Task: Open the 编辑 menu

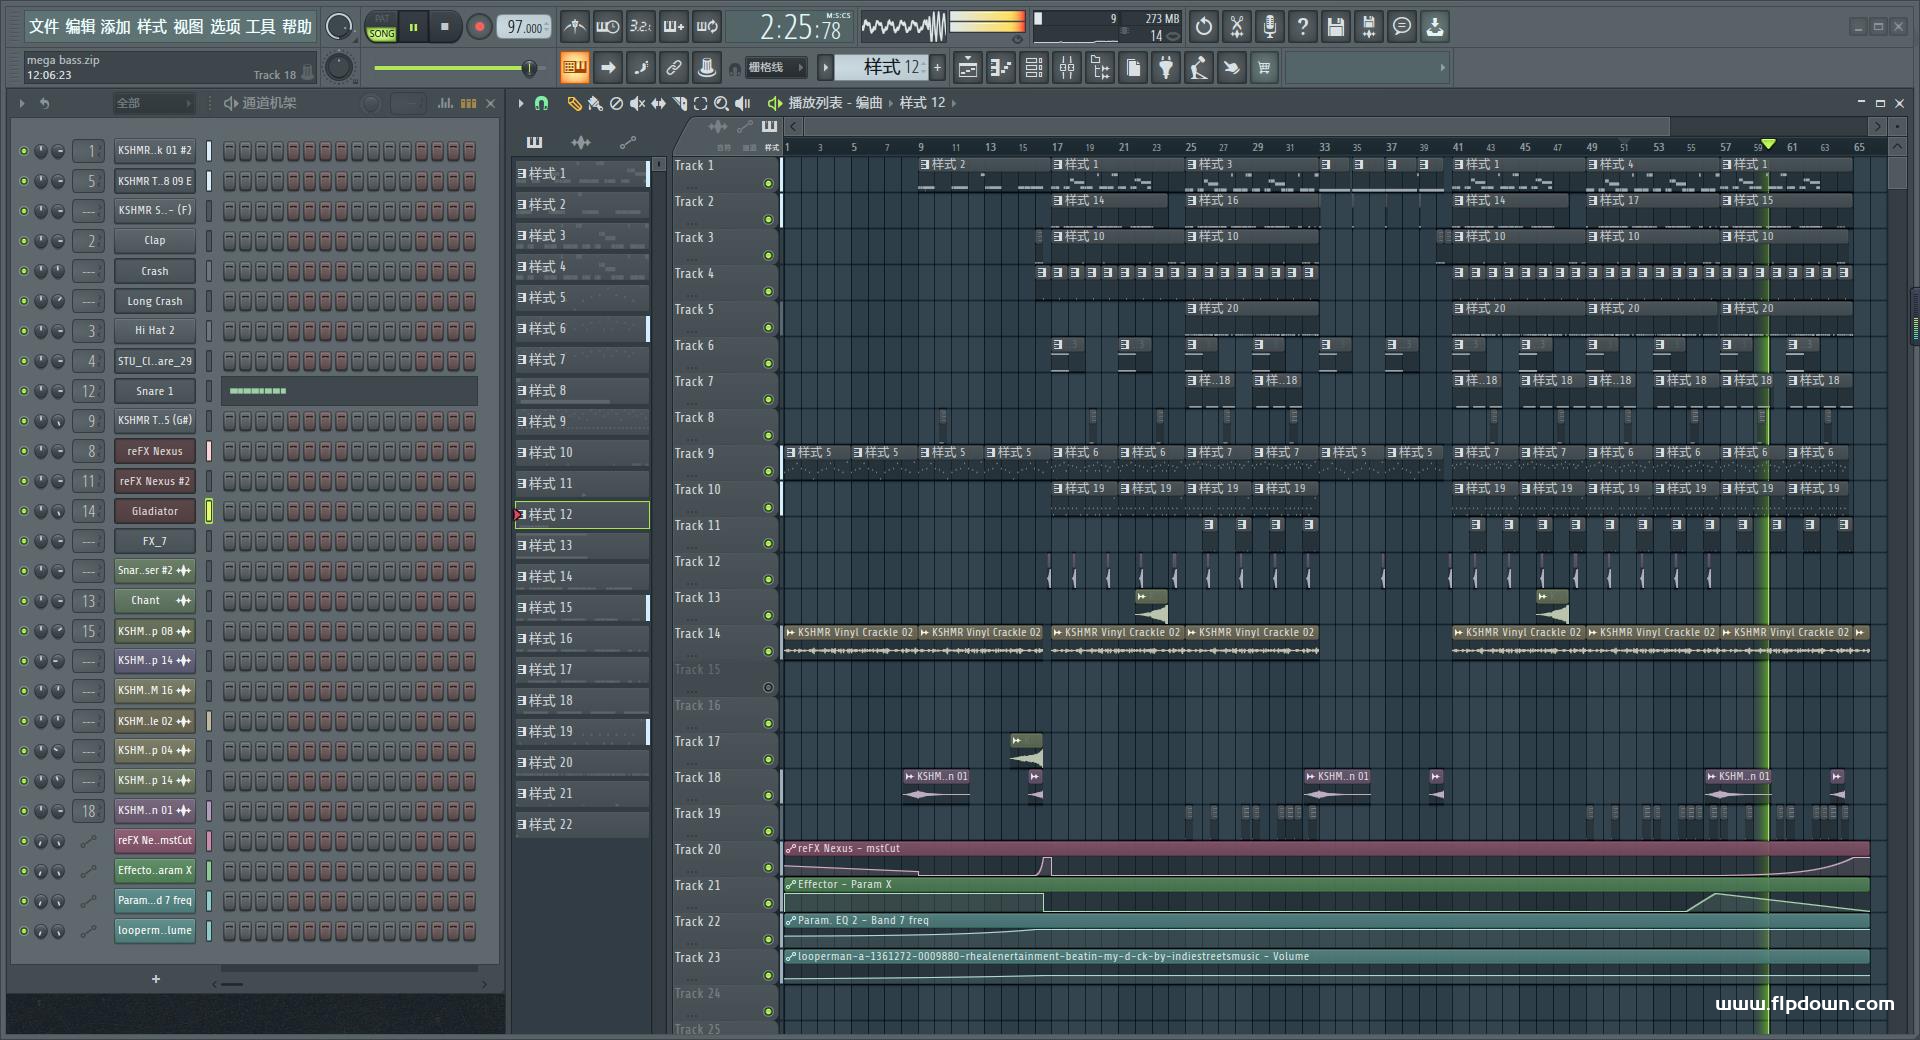Action: click(x=80, y=27)
